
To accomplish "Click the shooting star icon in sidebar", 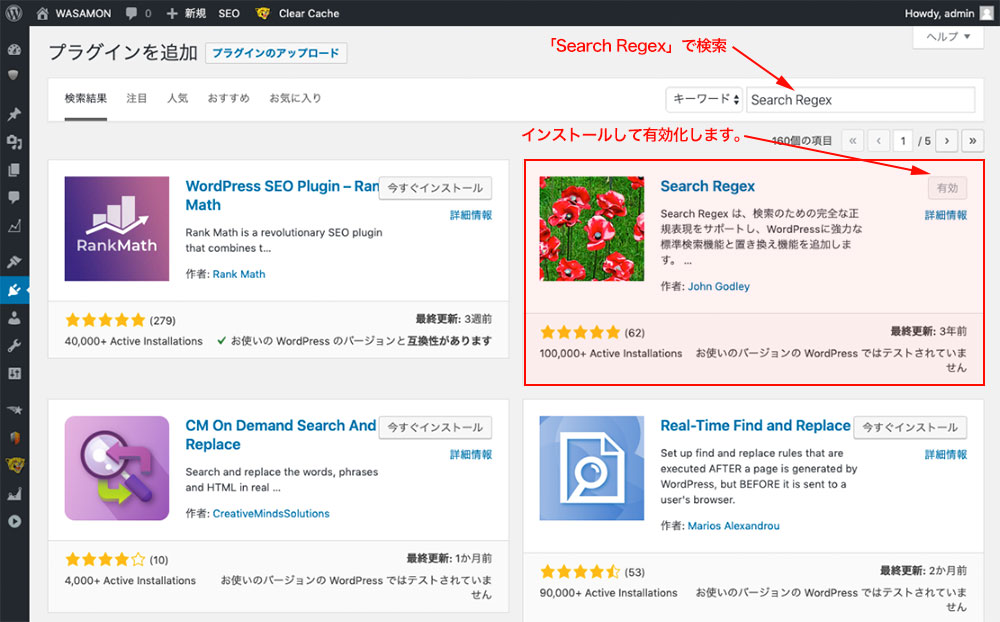I will pyautogui.click(x=14, y=410).
